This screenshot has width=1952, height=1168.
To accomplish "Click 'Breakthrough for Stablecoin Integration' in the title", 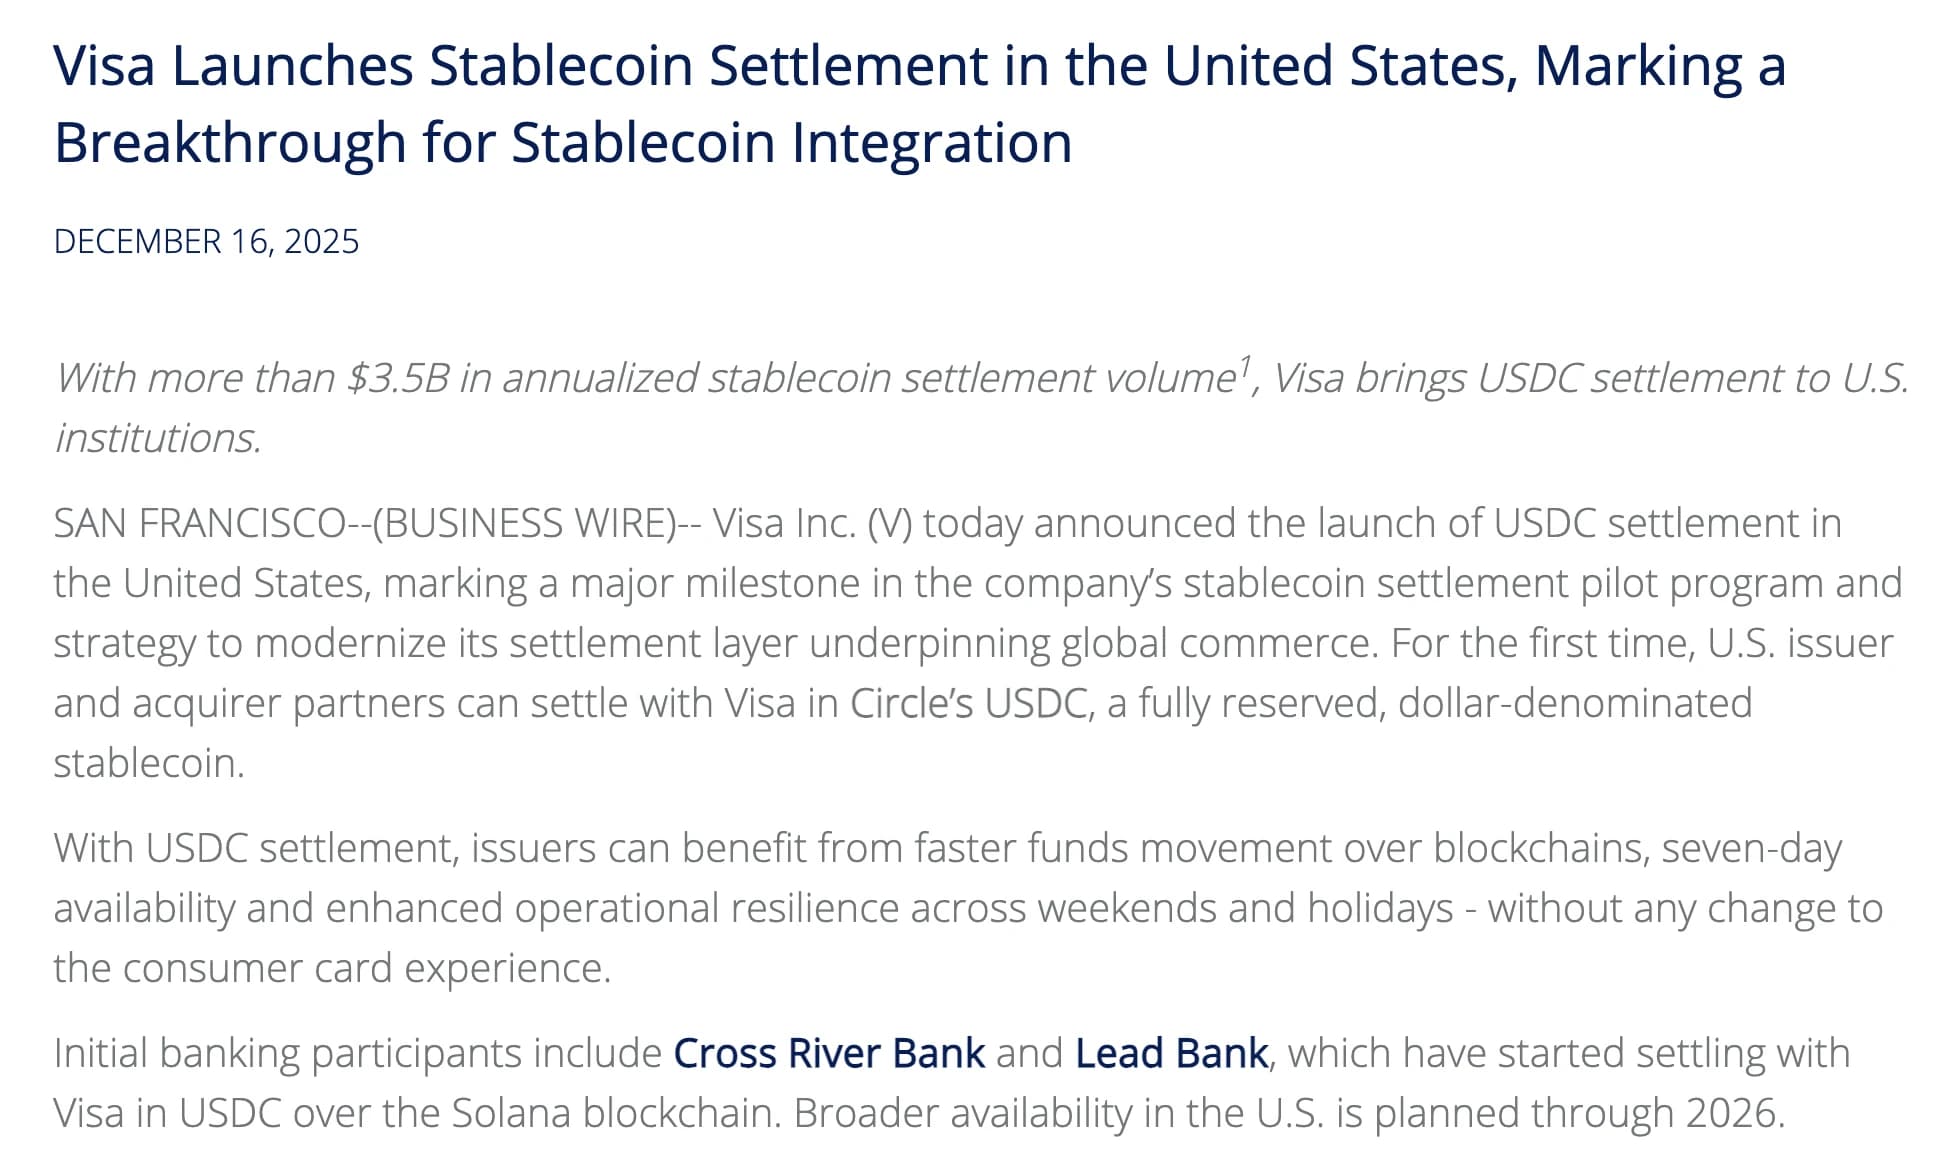I will click(563, 142).
